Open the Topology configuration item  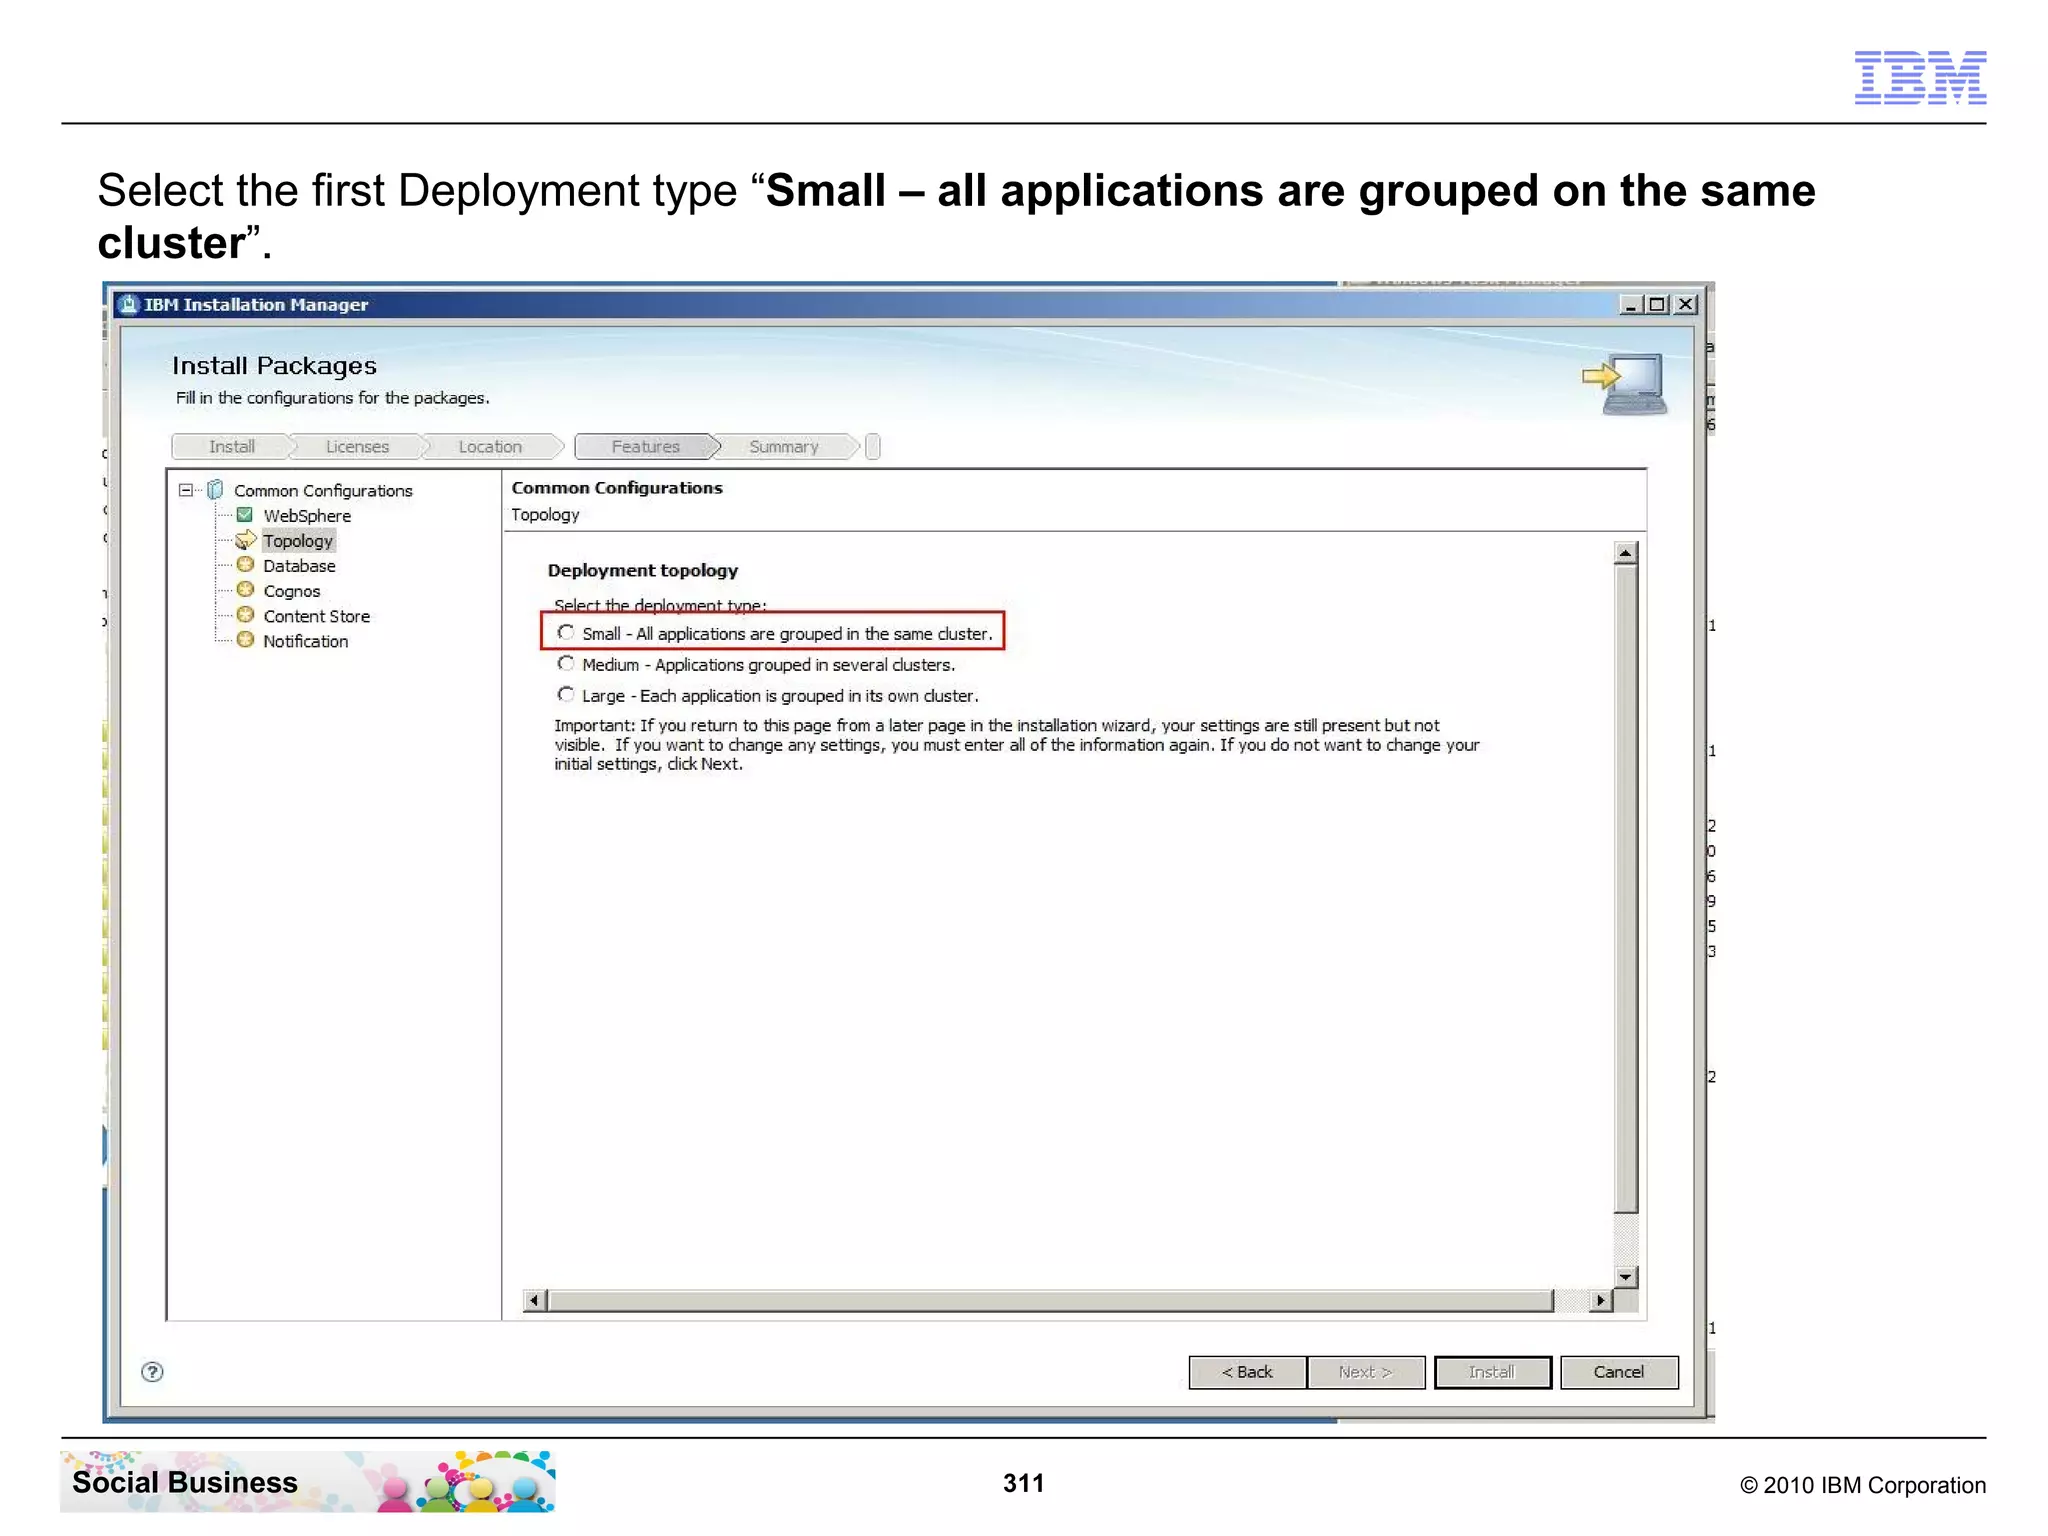tap(298, 541)
